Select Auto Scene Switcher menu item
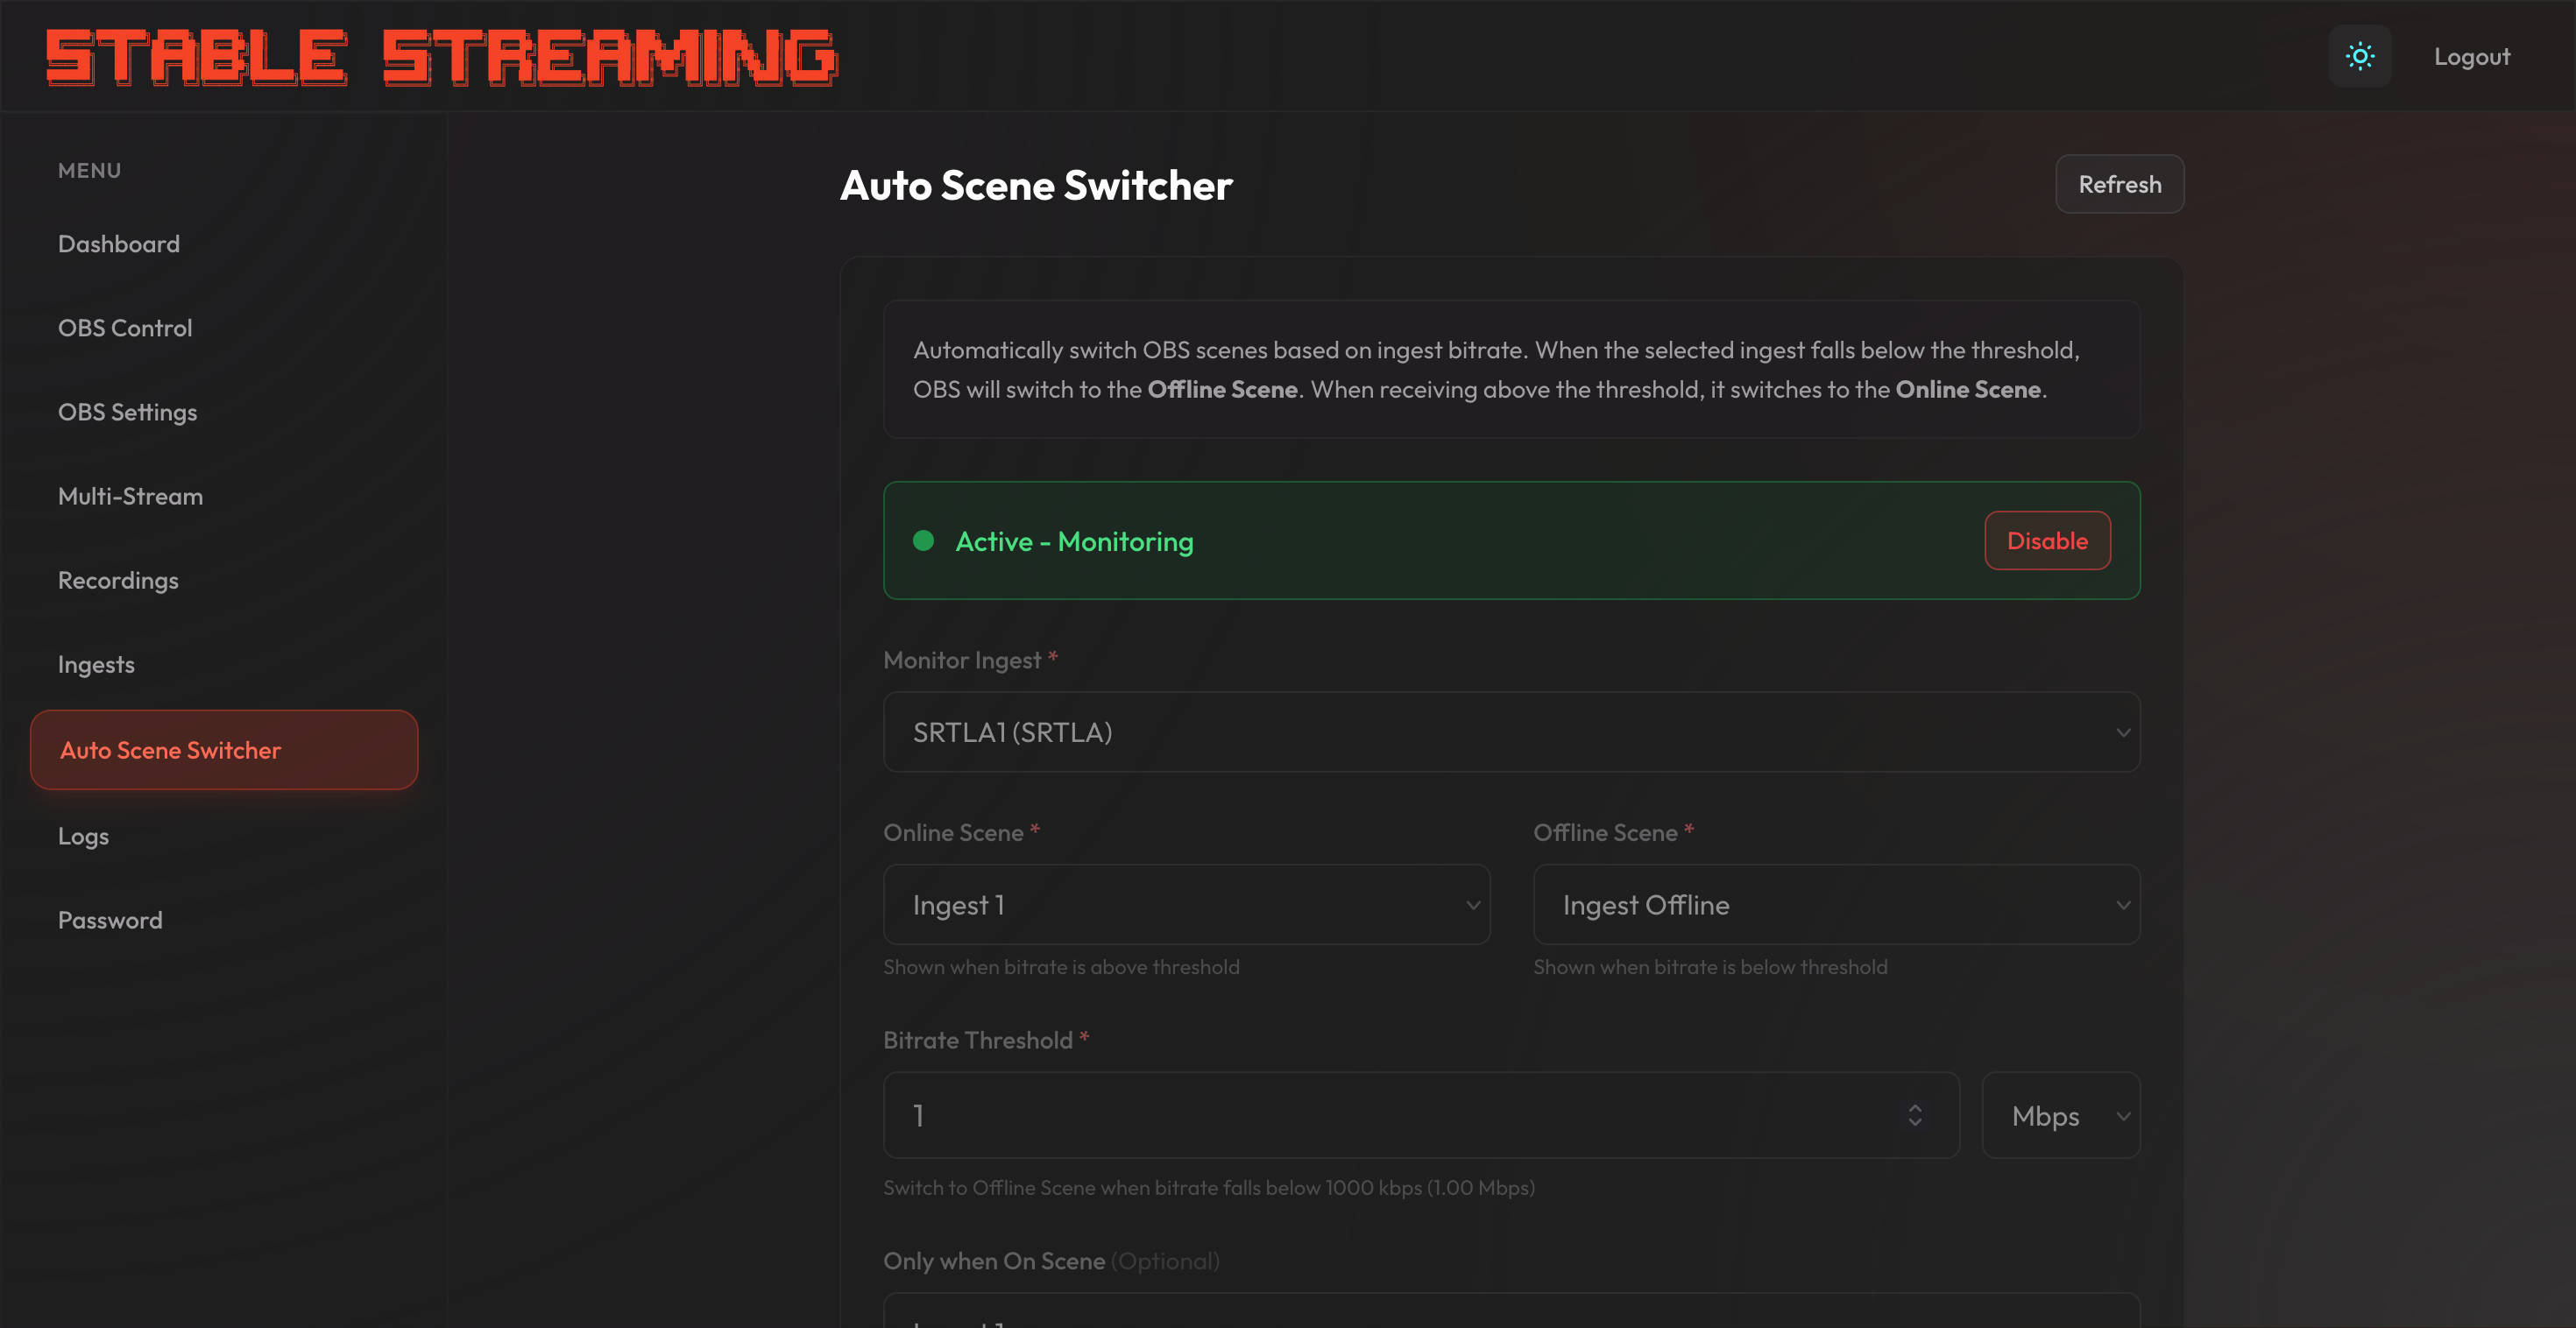 [224, 750]
